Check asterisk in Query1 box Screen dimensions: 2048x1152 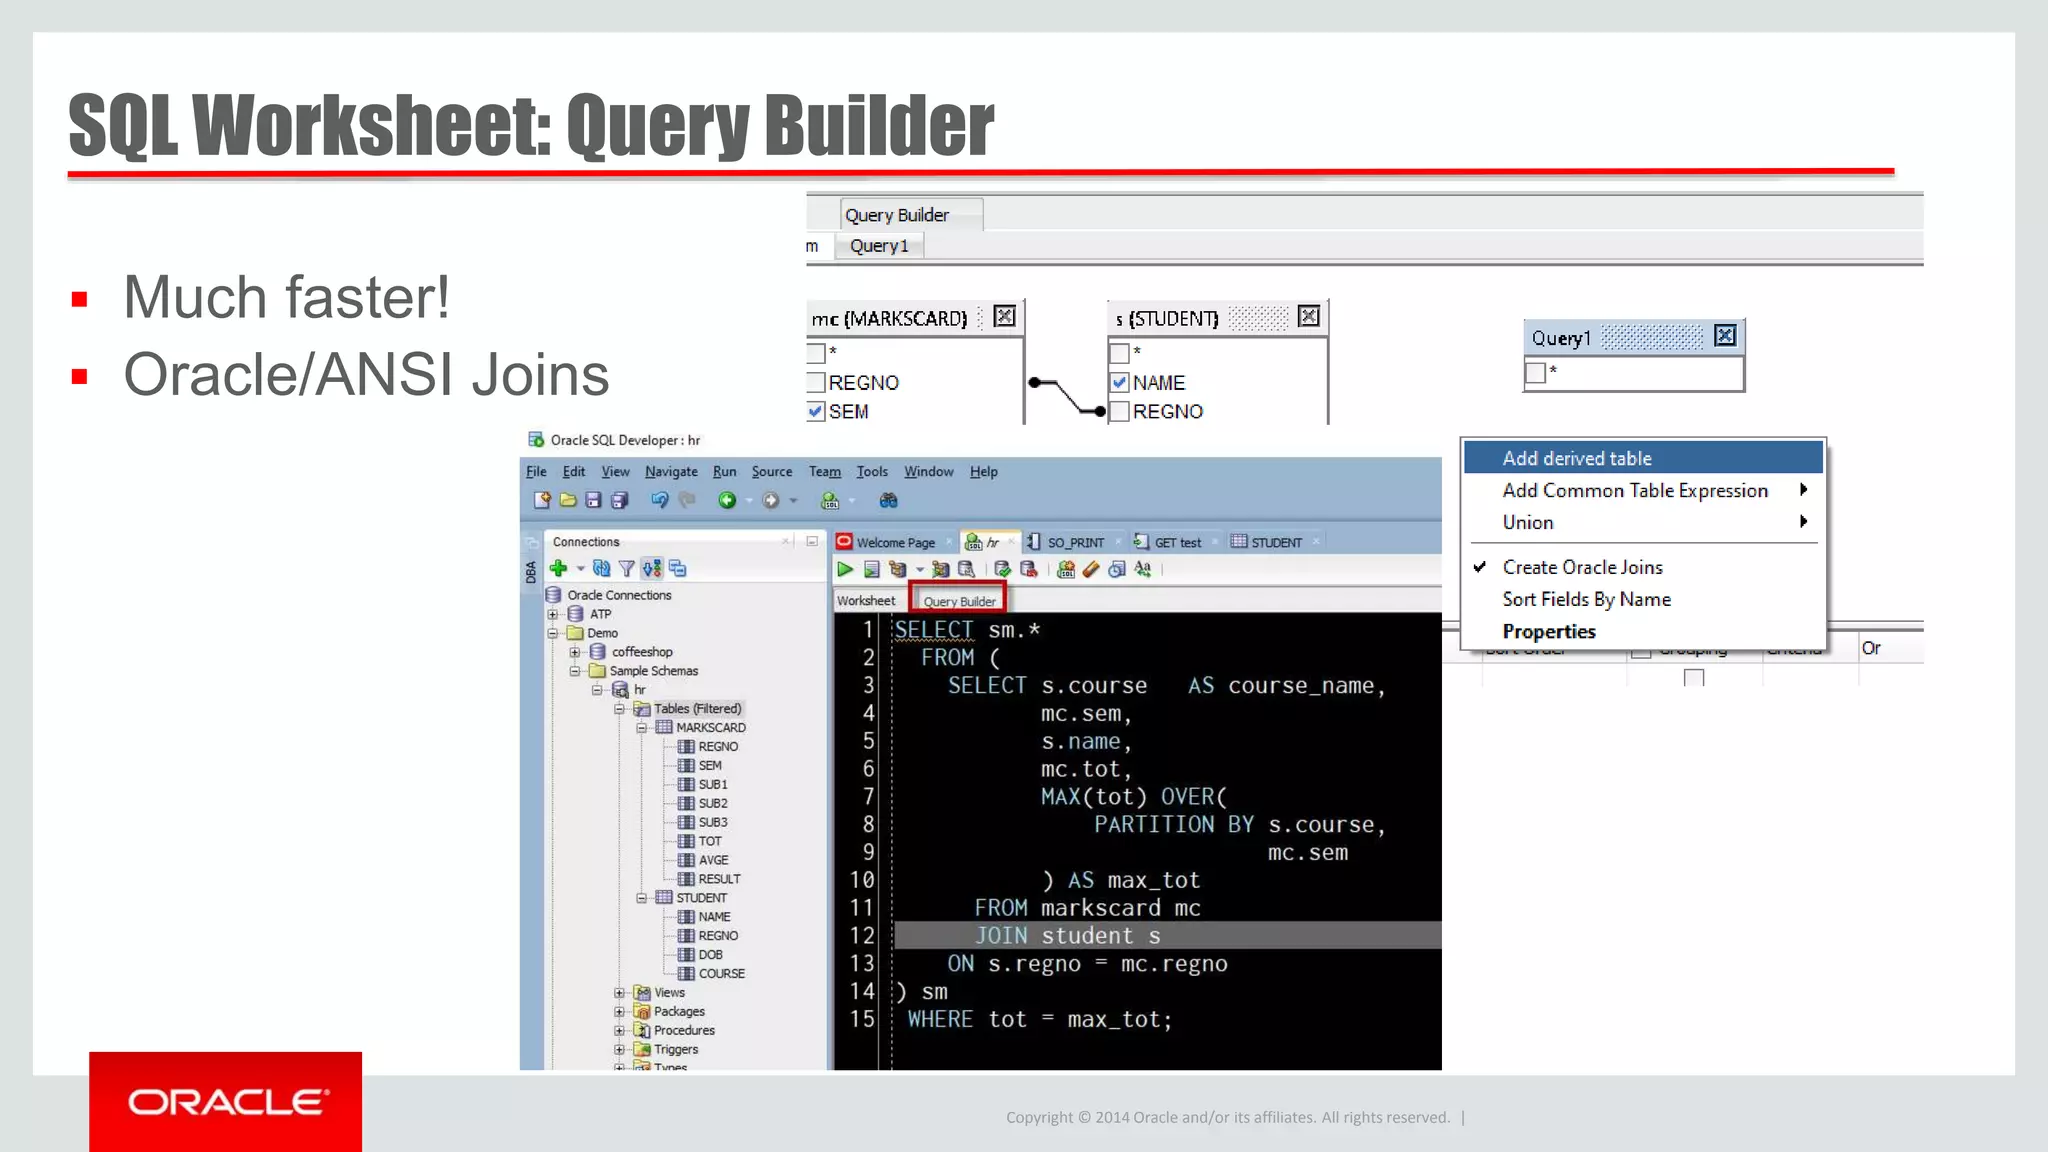pos(1536,373)
